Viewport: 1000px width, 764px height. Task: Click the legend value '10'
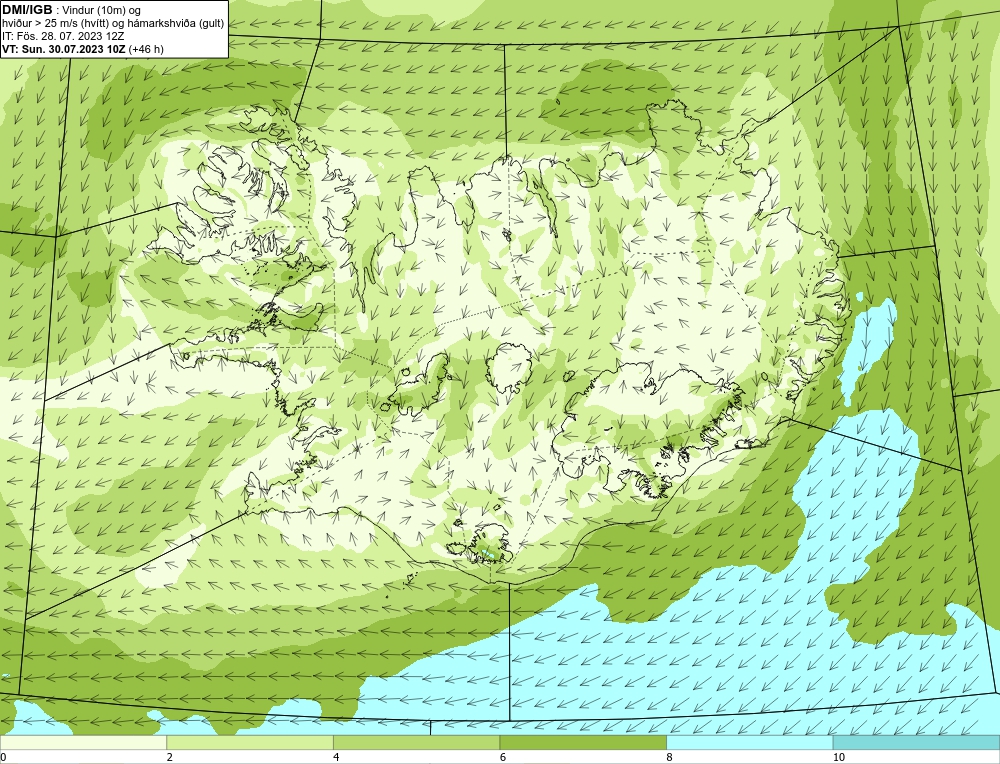point(839,757)
